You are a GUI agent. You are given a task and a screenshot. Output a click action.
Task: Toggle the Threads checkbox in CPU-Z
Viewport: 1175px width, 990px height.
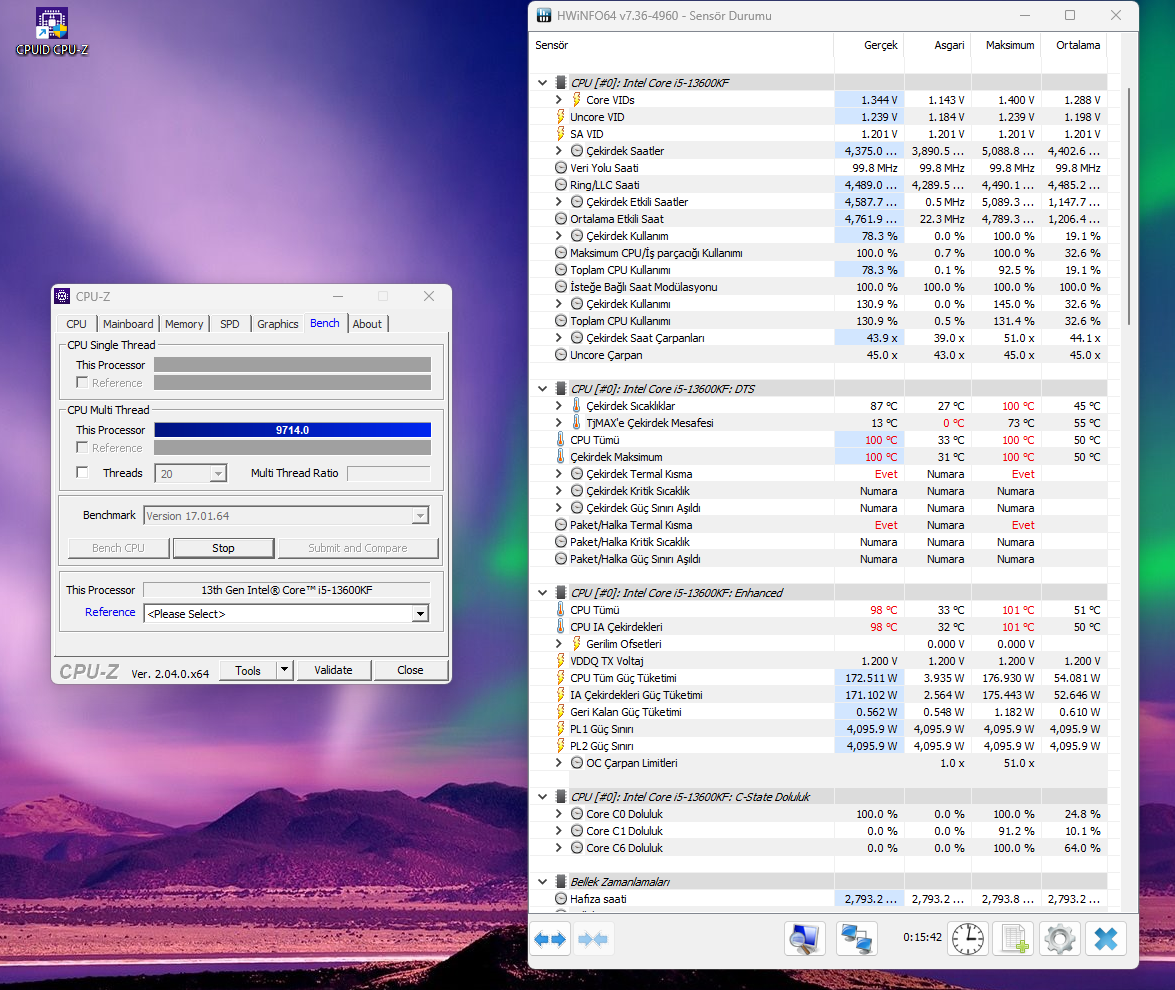82,472
